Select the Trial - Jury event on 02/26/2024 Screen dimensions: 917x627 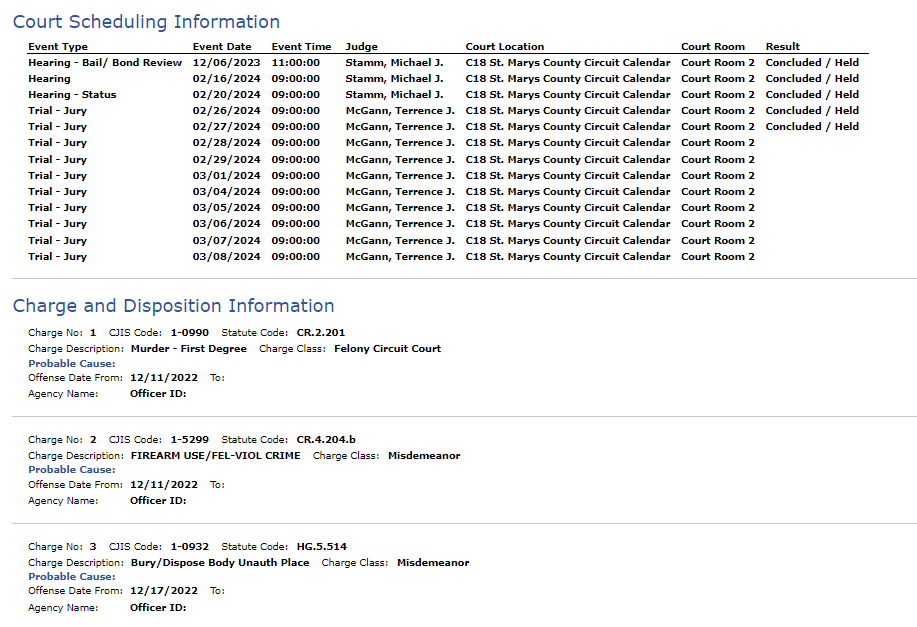tap(57, 111)
